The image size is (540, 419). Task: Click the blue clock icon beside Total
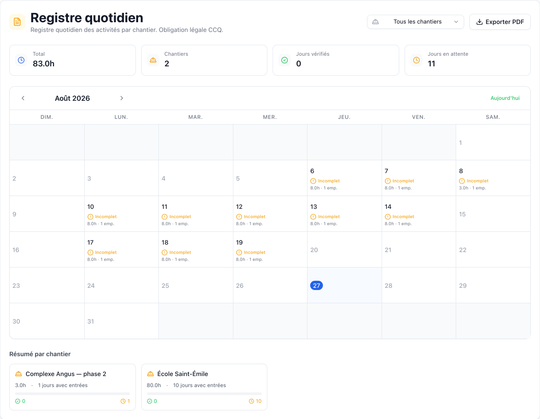coord(21,60)
